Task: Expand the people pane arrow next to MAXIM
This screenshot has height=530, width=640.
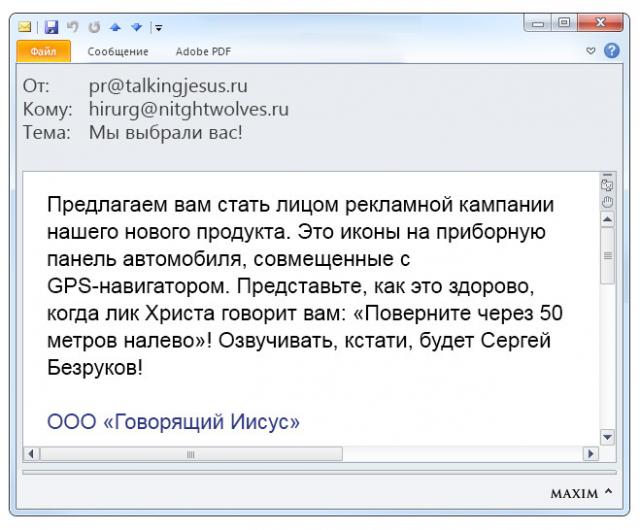Action: pos(609,491)
